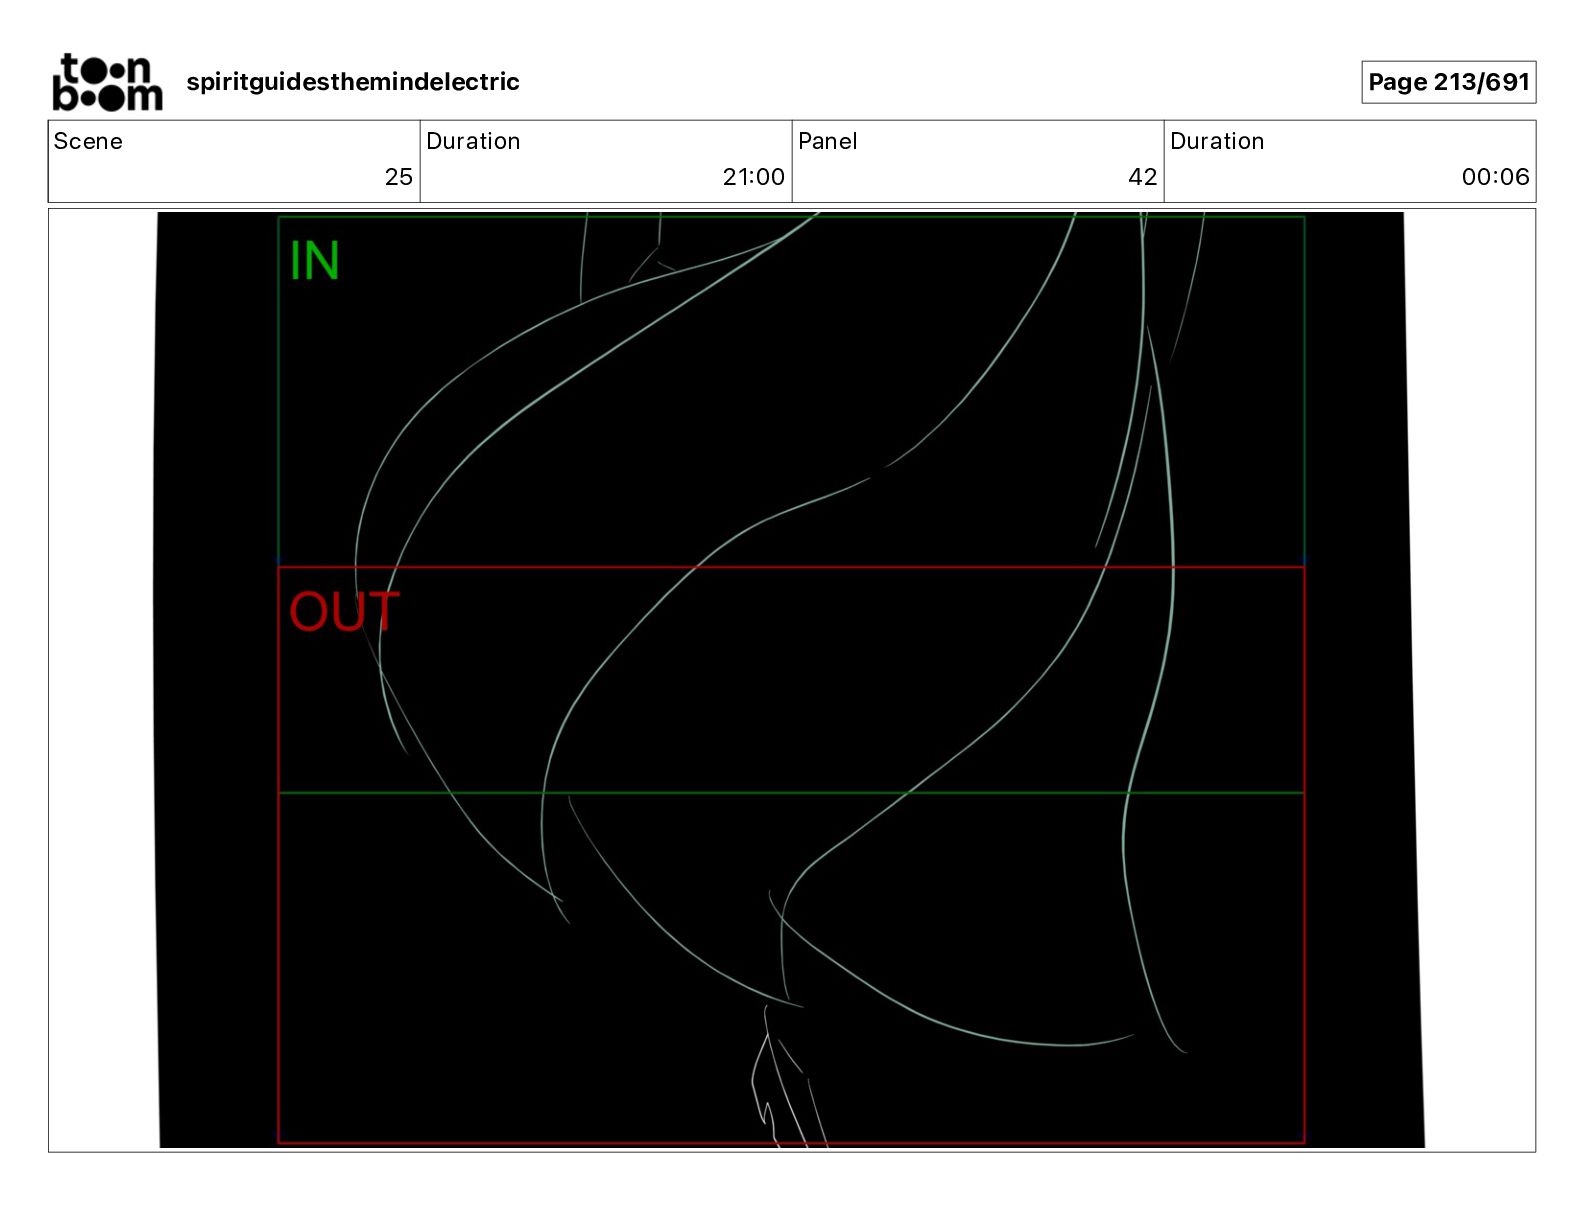Click the green IN camera frame label
This screenshot has width=1584, height=1224.
(x=314, y=261)
